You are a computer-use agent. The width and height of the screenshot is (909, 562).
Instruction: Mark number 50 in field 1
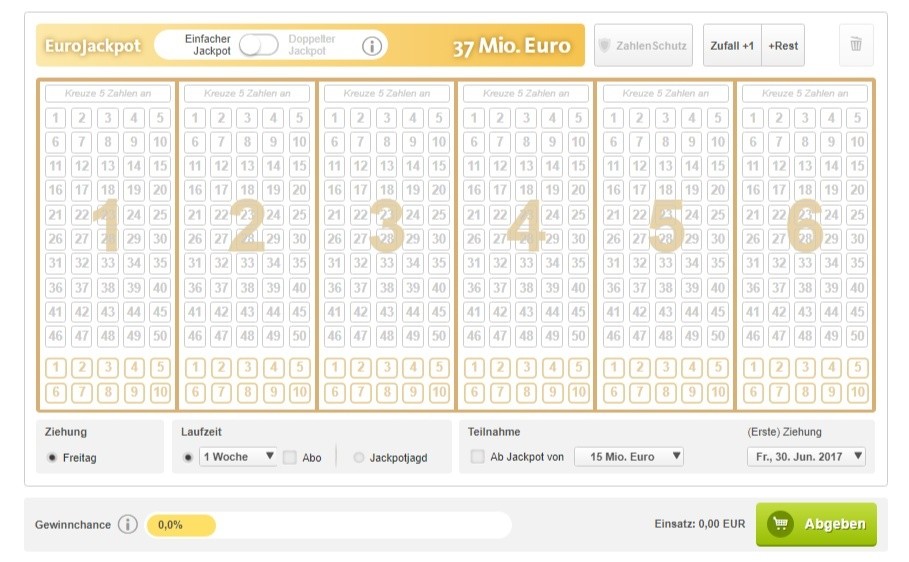pos(160,336)
